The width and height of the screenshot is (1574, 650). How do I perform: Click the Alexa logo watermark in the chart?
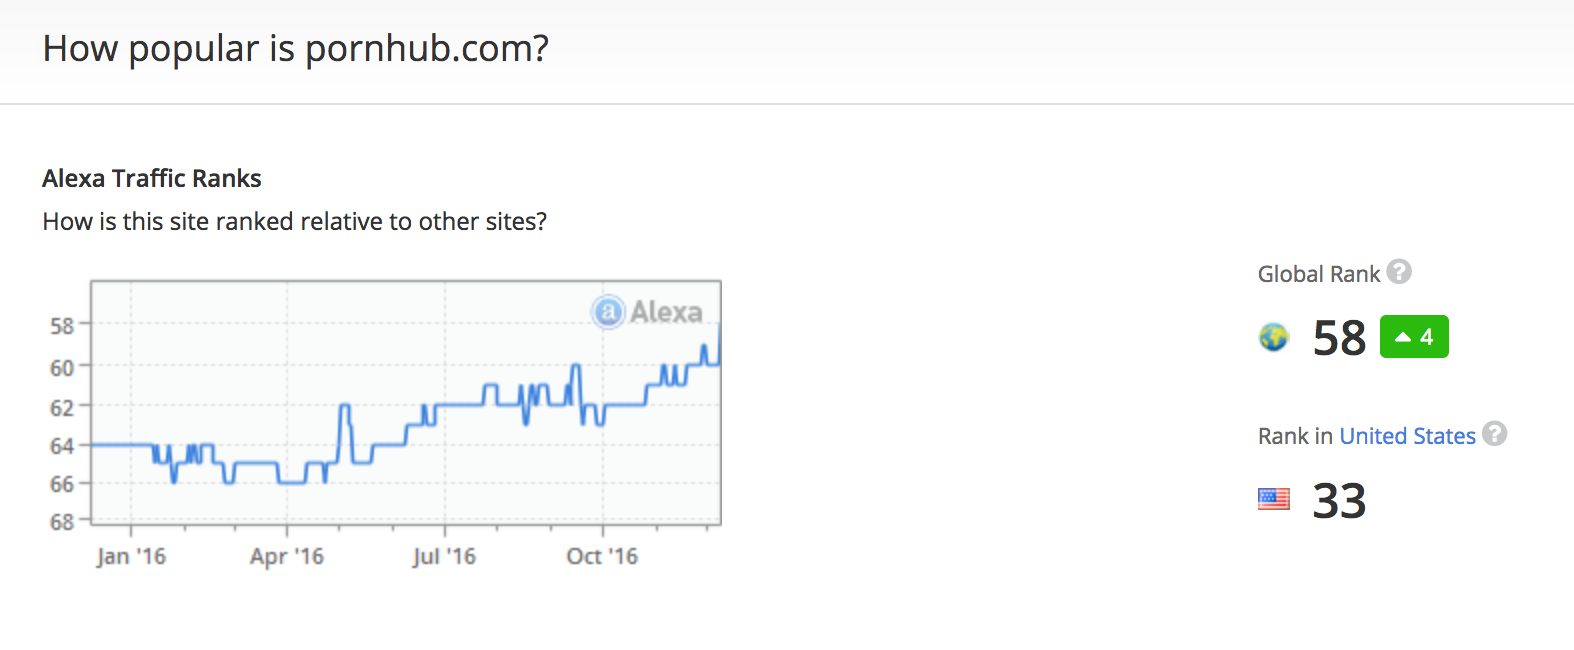(647, 312)
